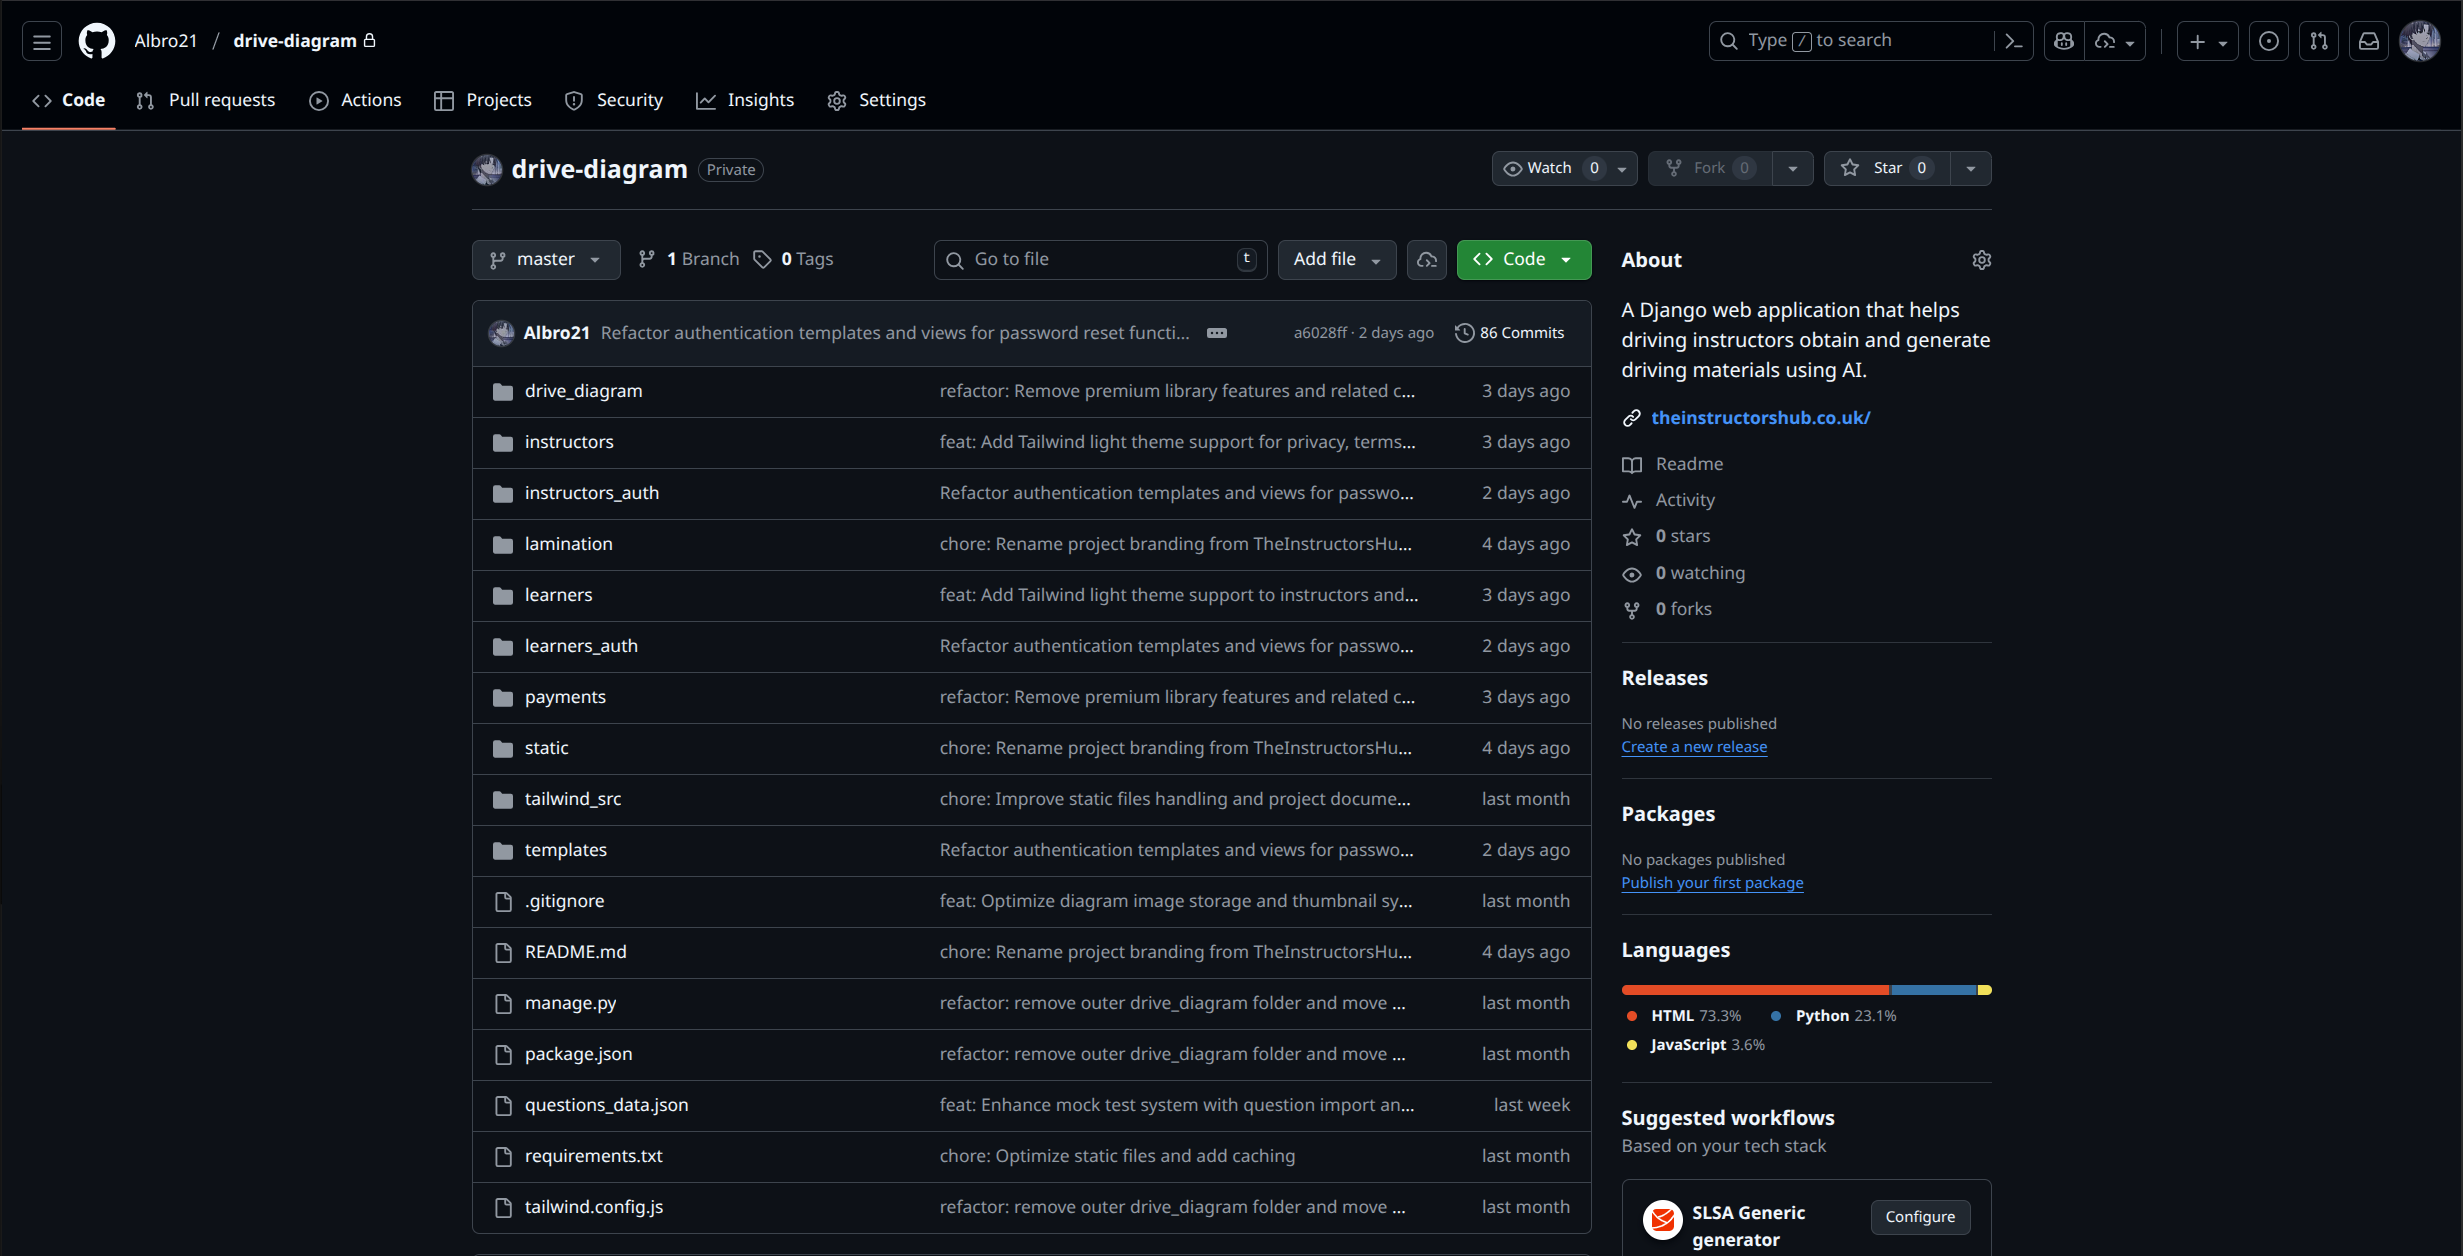2463x1256 pixels.
Task: Open the GitHub homepage logo
Action: click(x=97, y=41)
